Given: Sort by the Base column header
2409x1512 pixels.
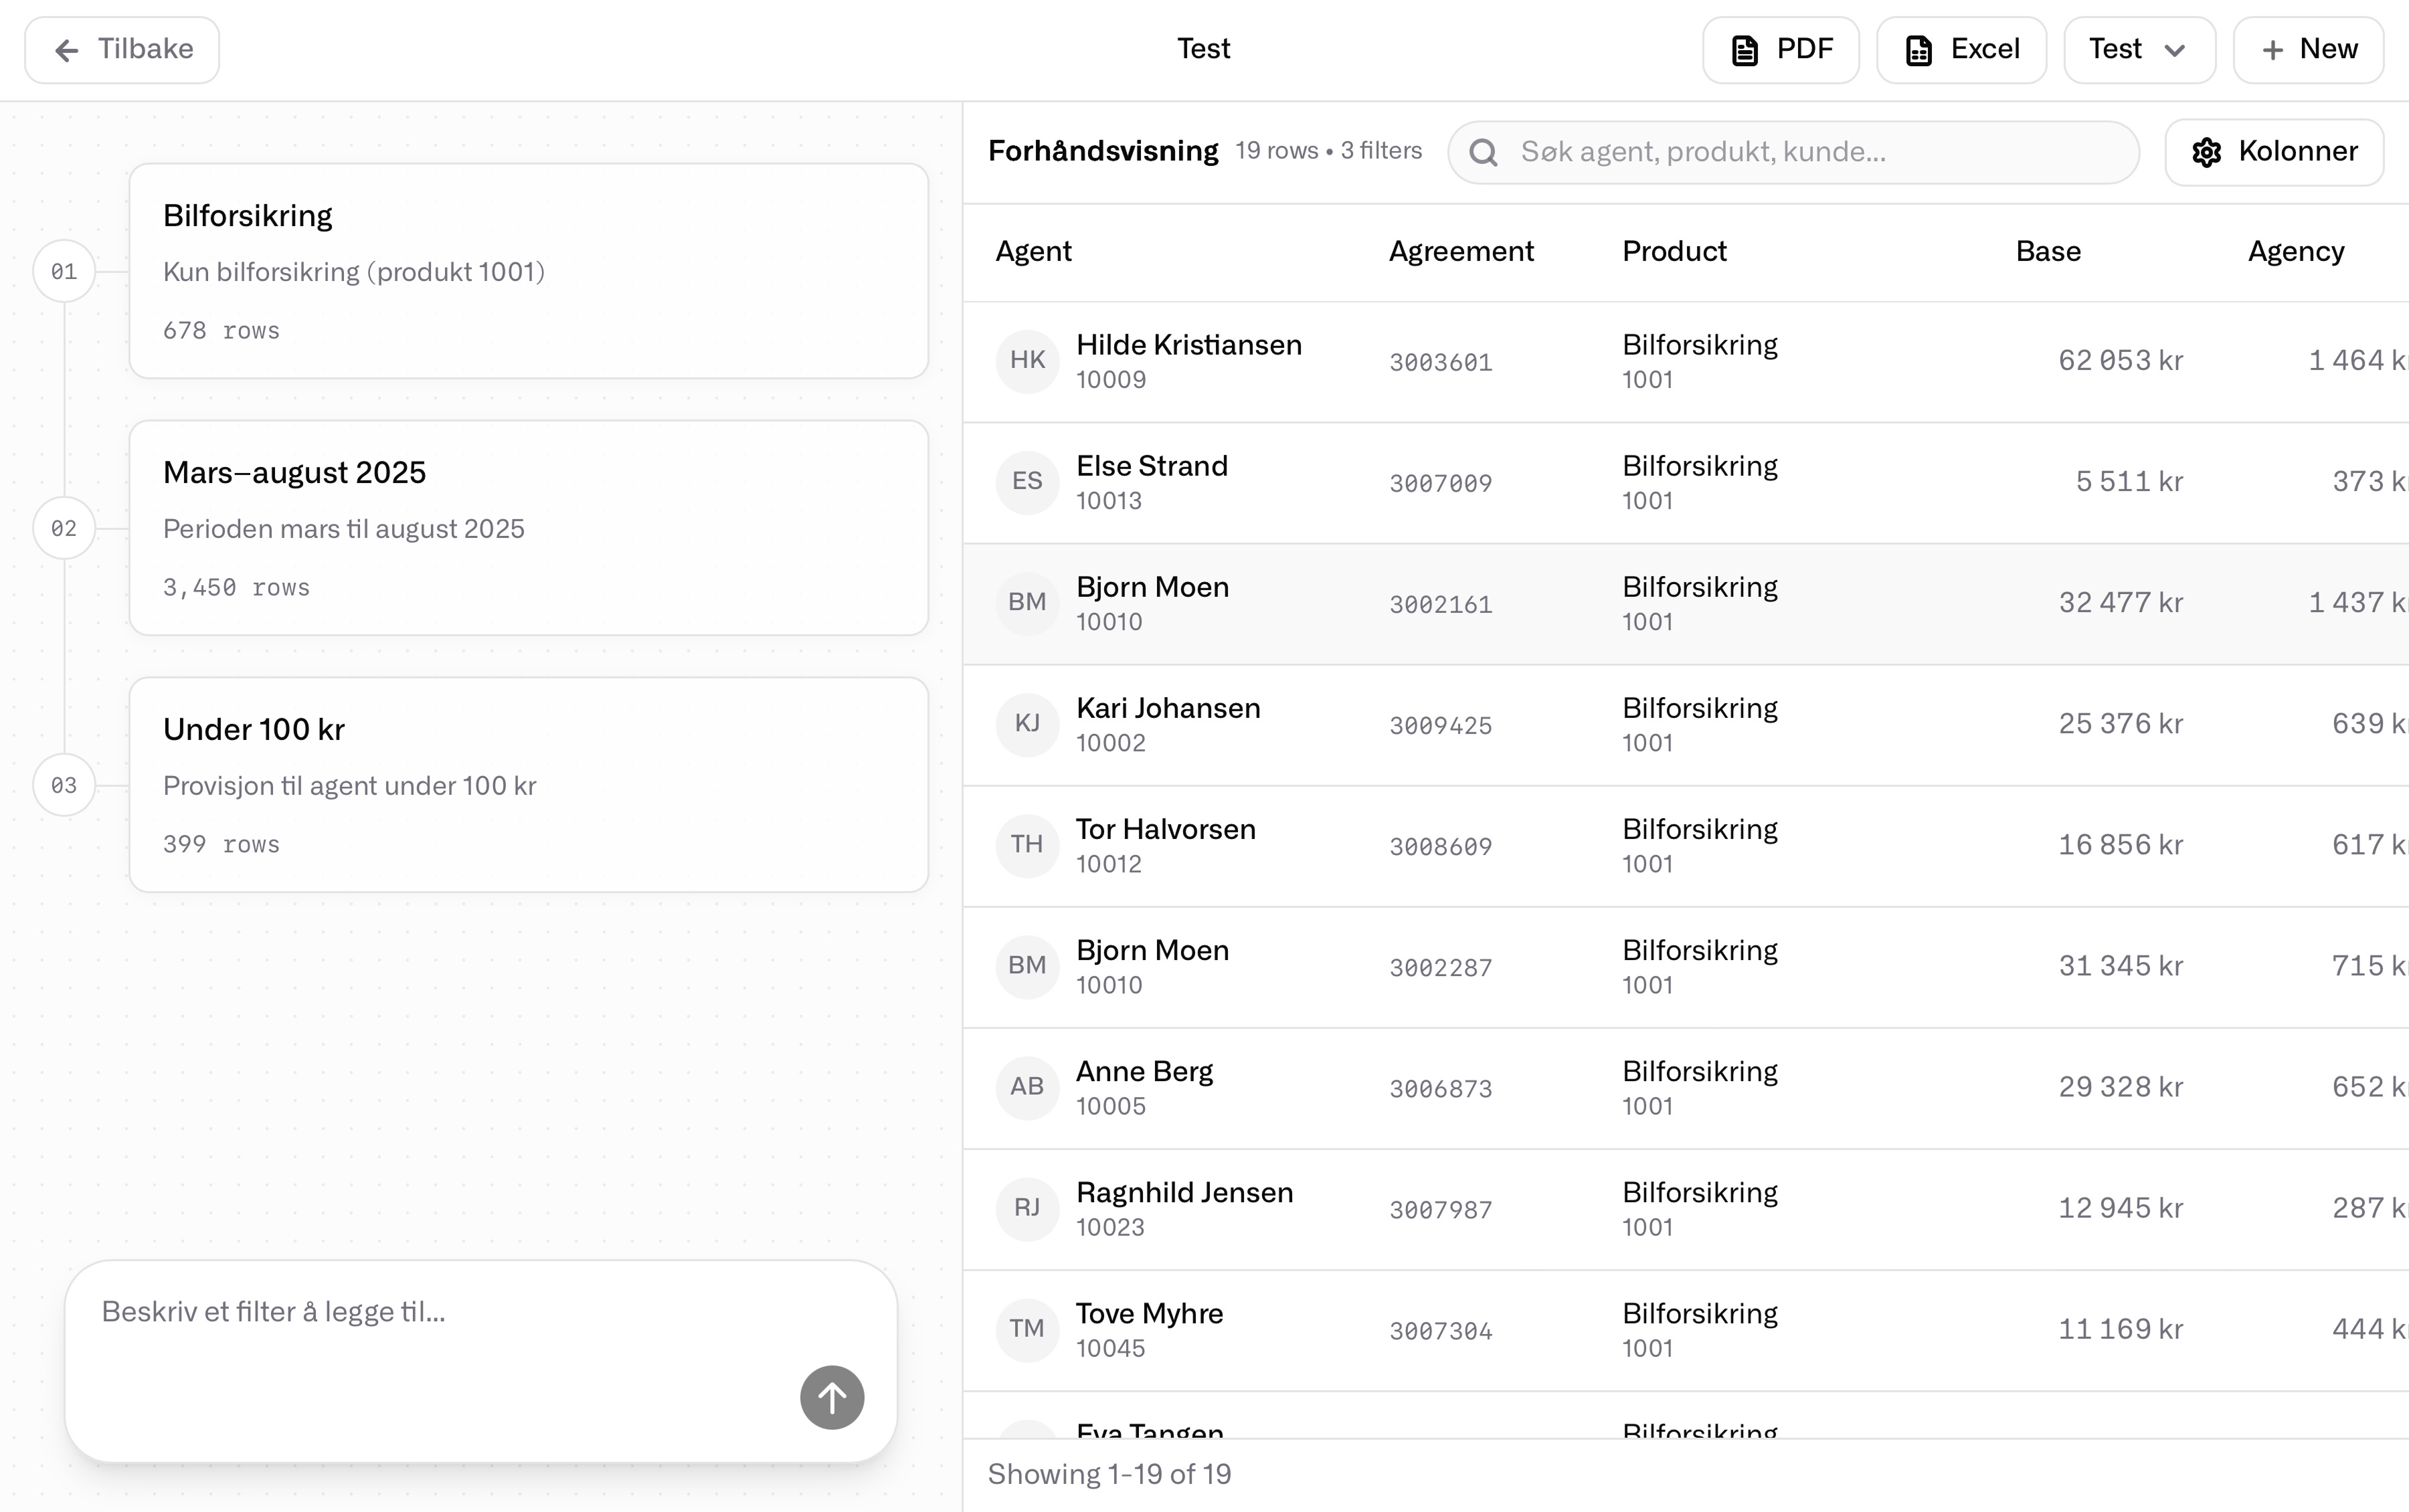Looking at the screenshot, I should pyautogui.click(x=2047, y=252).
